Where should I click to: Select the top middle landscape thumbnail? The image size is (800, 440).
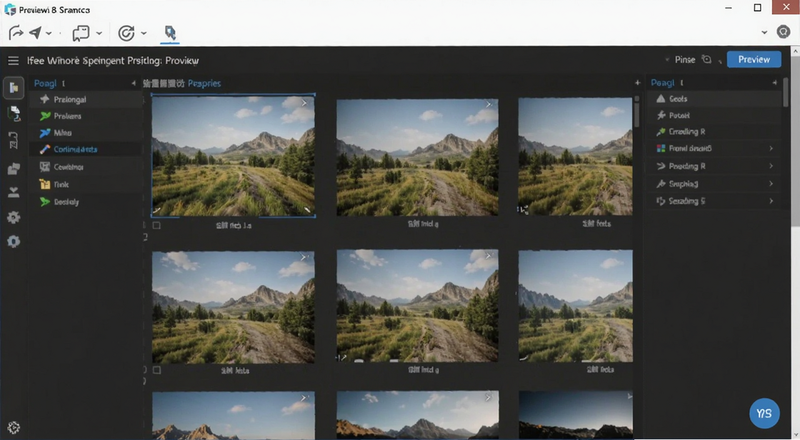click(417, 157)
